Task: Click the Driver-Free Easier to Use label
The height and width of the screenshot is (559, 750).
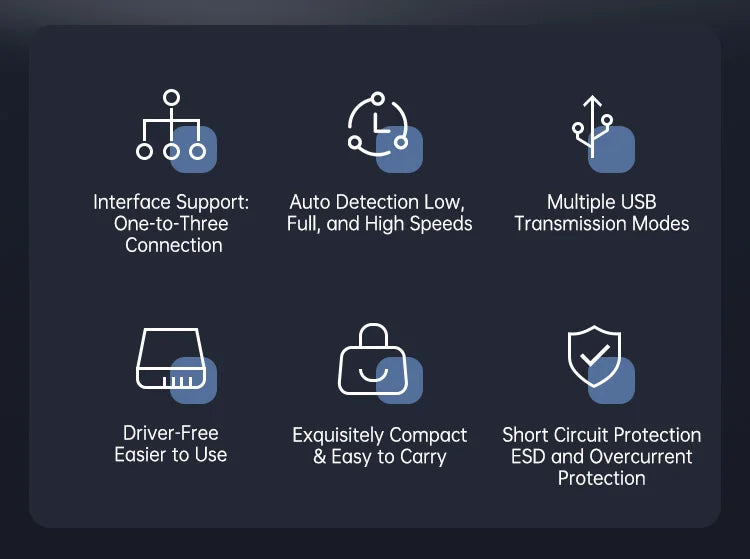Action: (x=171, y=444)
